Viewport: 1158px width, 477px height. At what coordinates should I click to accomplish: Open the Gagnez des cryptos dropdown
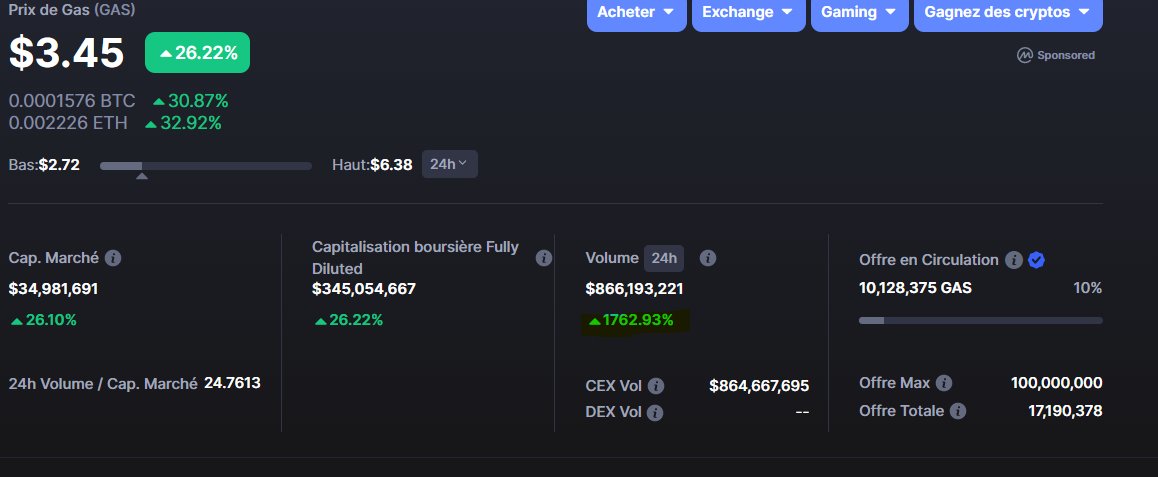point(1007,13)
